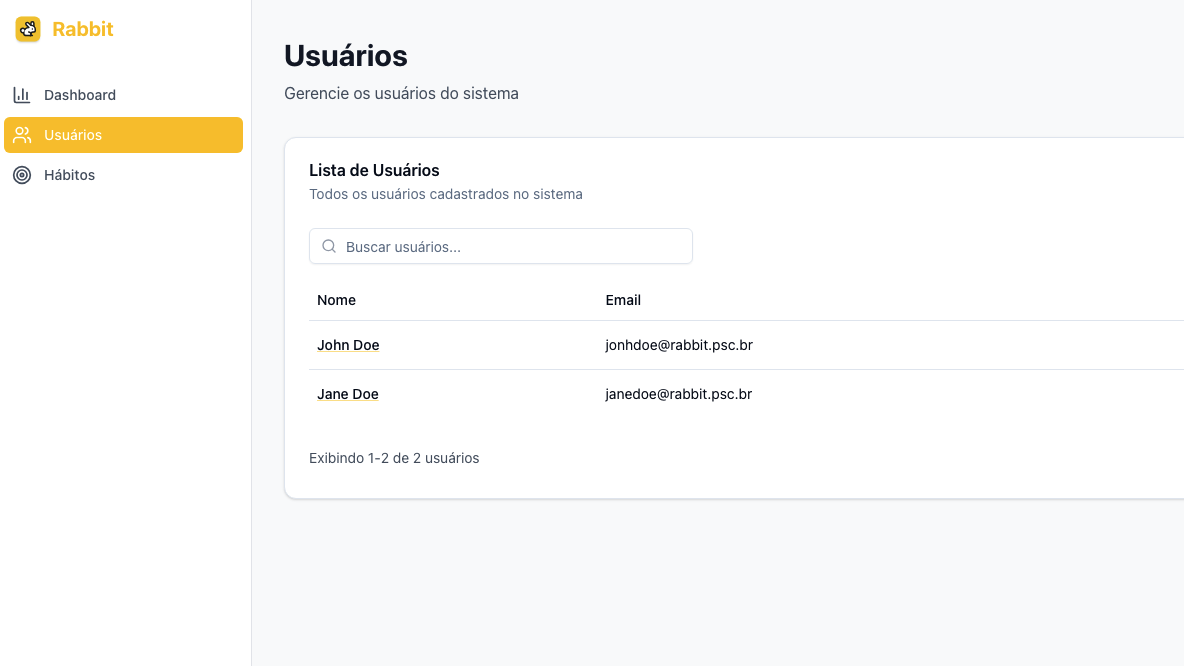Click the janedoe@rabbit.psc.br email cell

[679, 394]
